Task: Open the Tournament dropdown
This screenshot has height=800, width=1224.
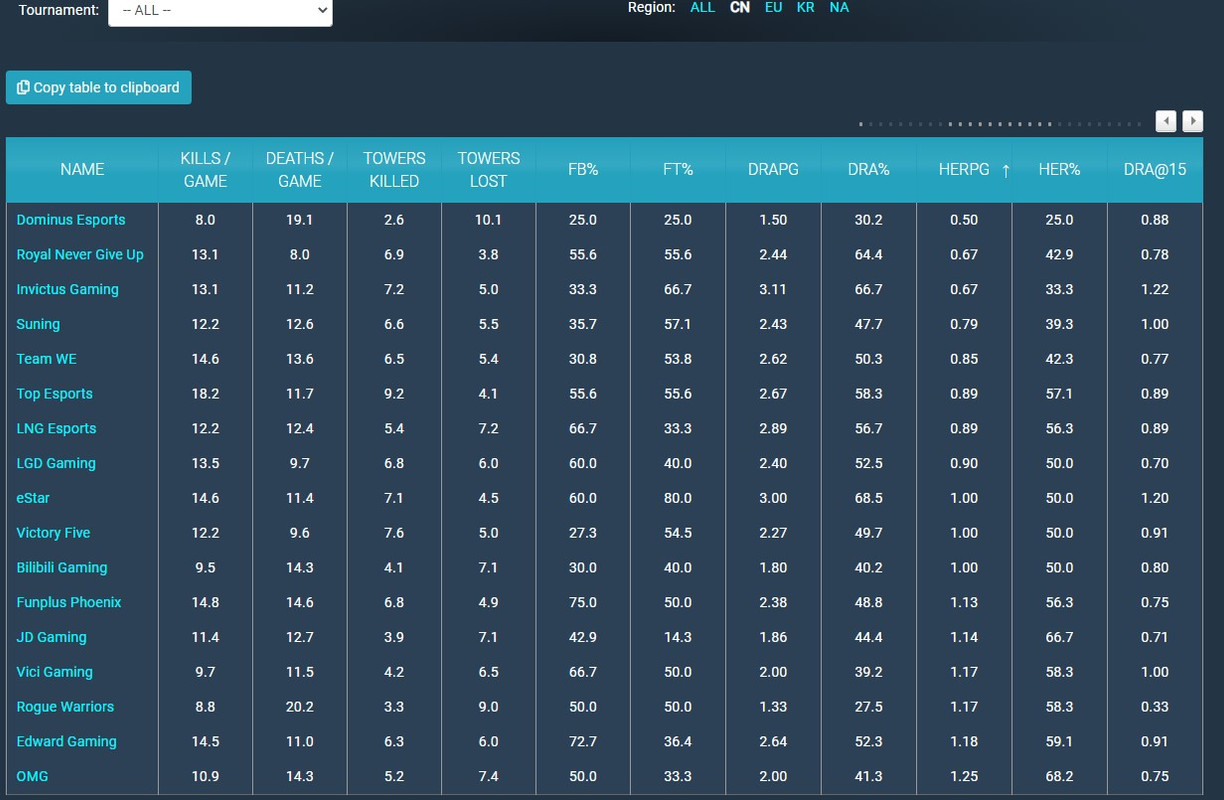Action: coord(220,10)
